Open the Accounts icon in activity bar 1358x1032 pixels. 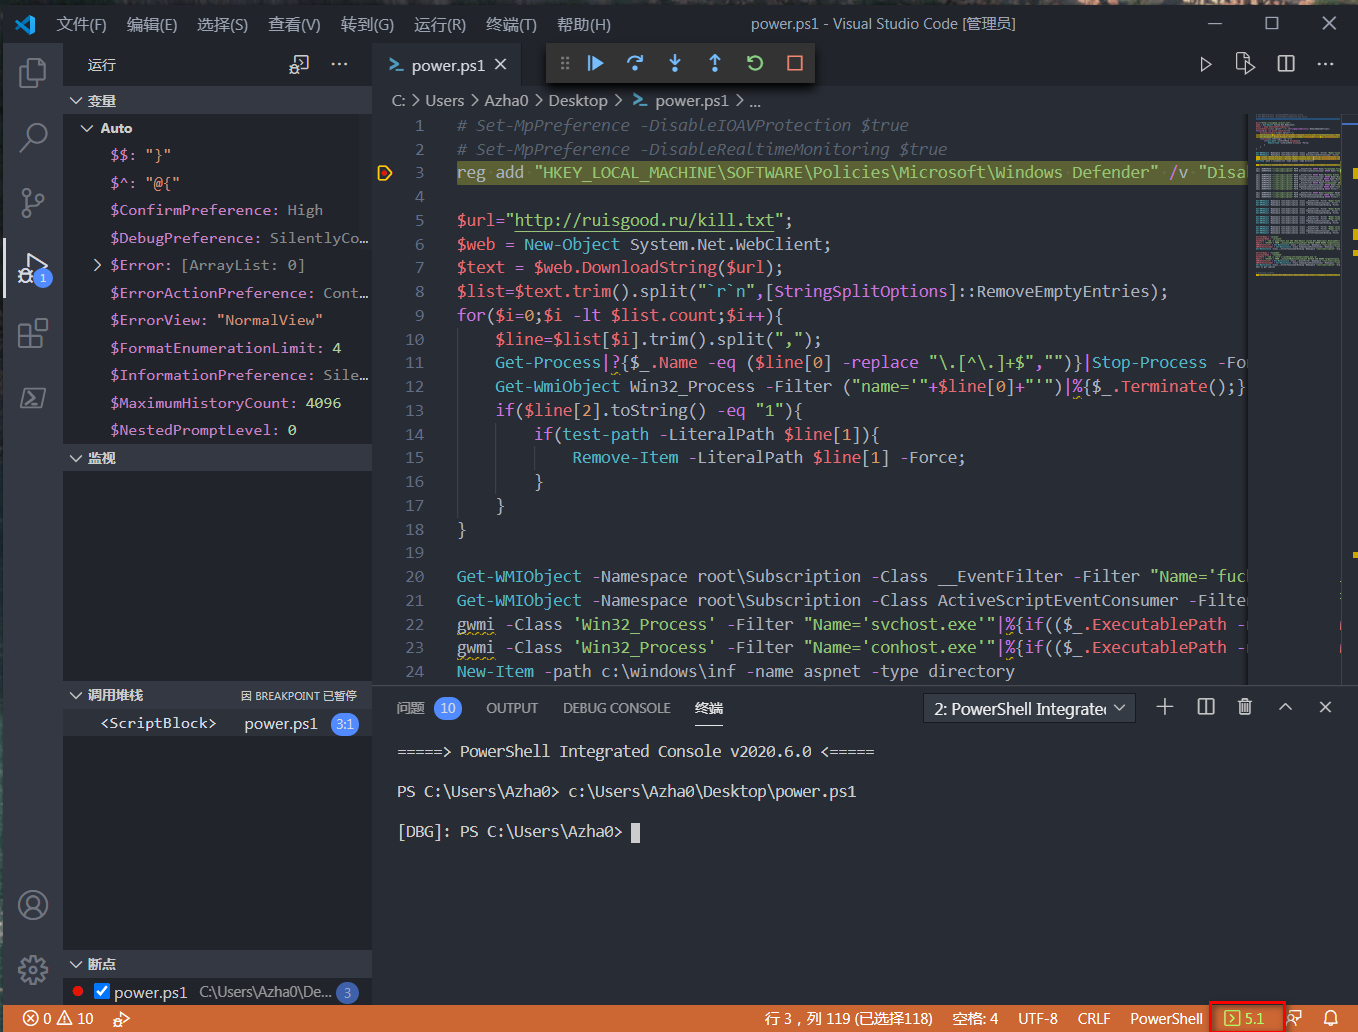click(33, 905)
